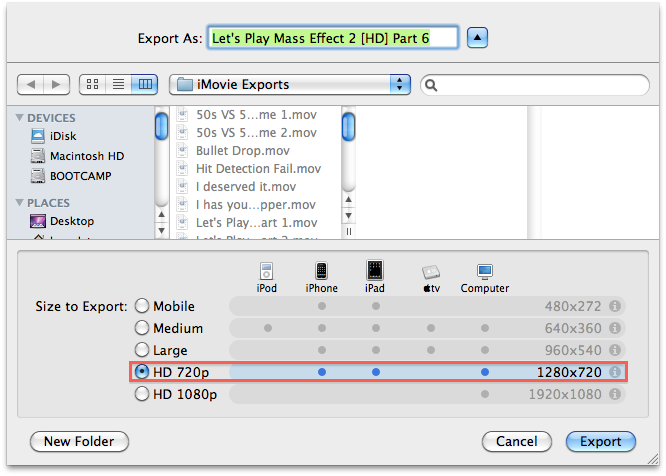Image resolution: width=666 pixels, height=476 pixels.
Task: Show info for 960x540 size
Action: tap(615, 350)
